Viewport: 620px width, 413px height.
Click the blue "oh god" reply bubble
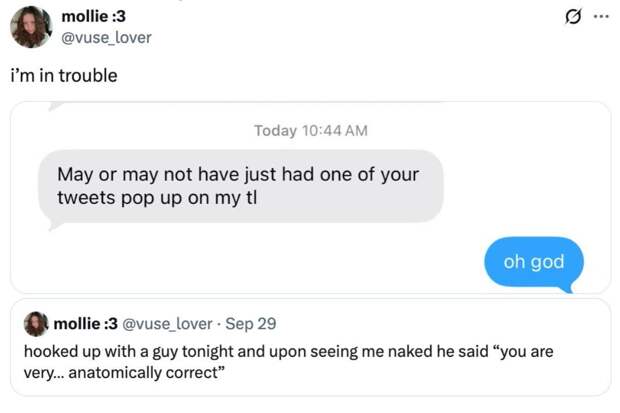click(x=533, y=262)
